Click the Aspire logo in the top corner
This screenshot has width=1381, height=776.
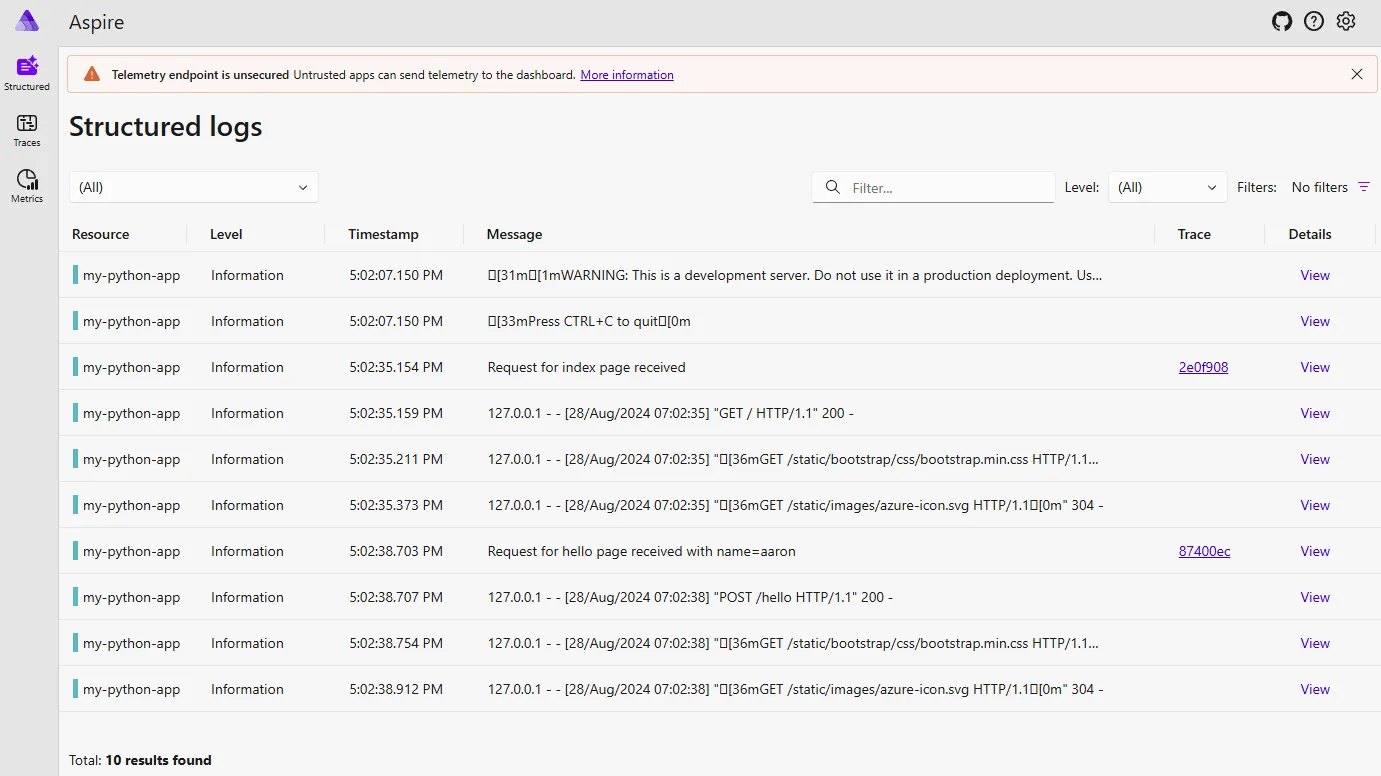(25, 20)
